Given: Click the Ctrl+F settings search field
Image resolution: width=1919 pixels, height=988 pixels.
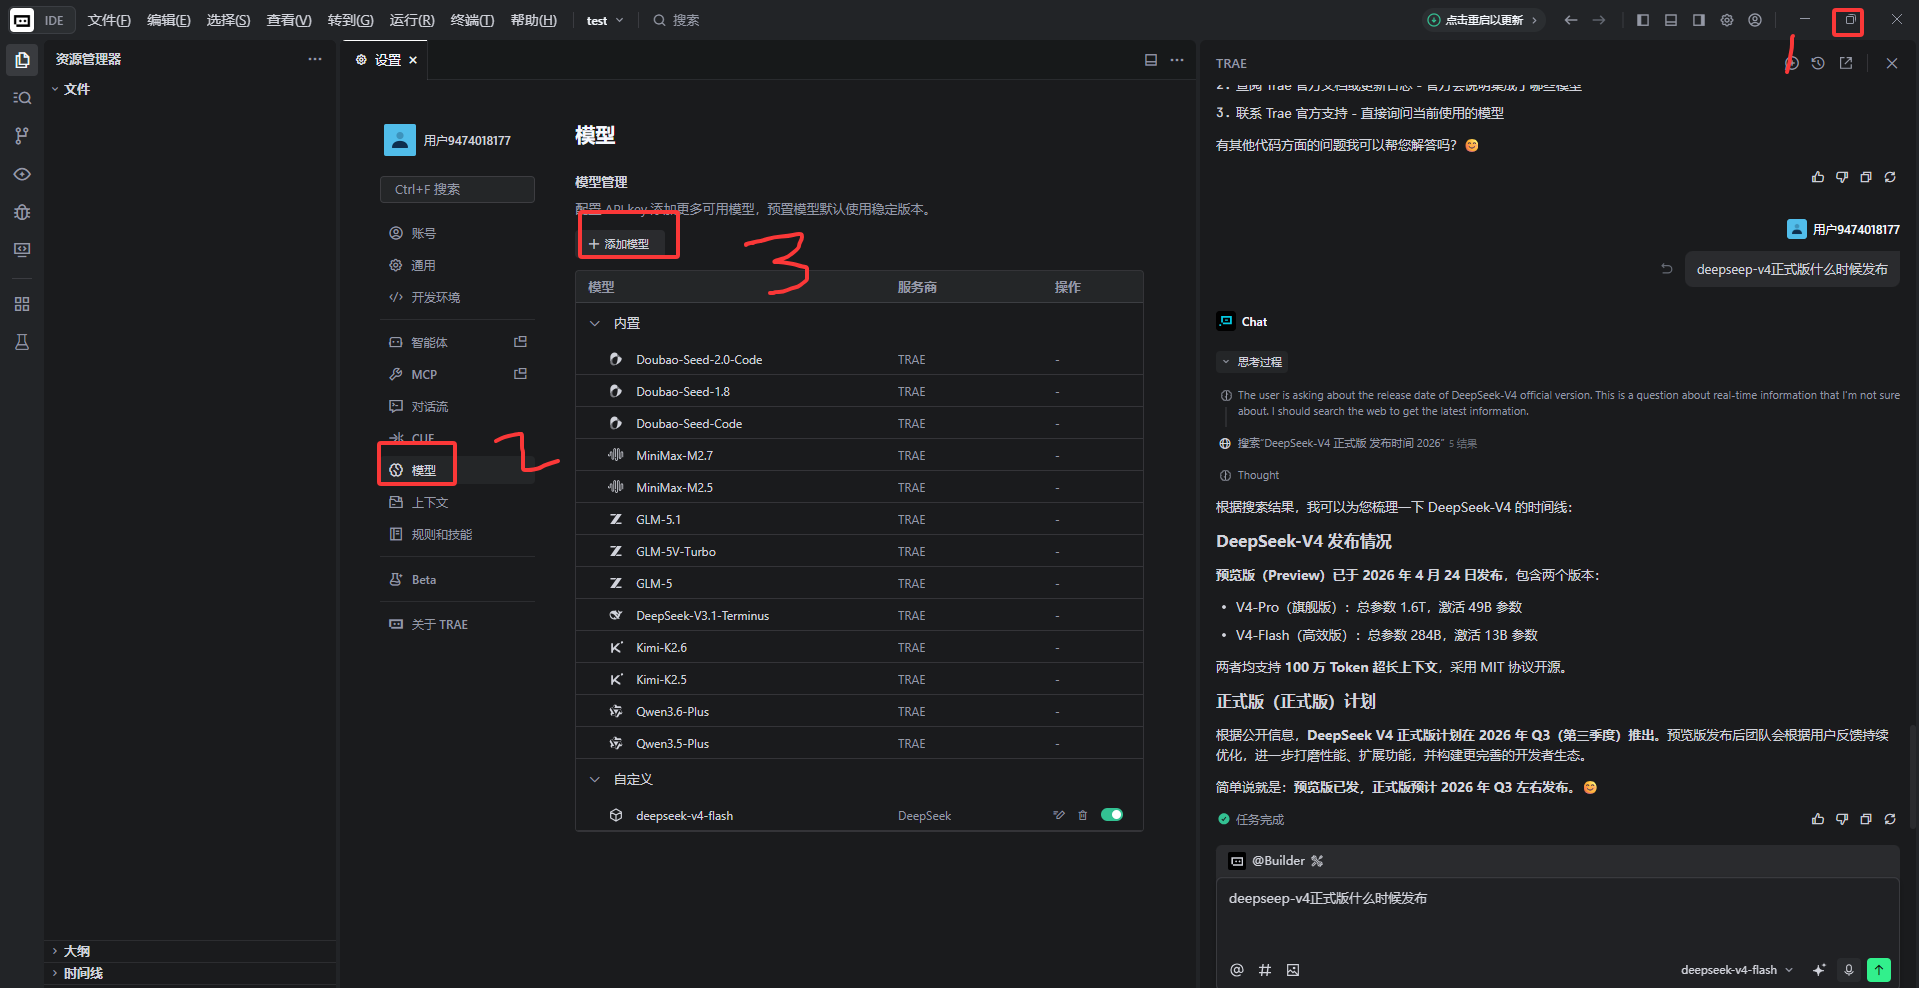Looking at the screenshot, I should click(457, 189).
